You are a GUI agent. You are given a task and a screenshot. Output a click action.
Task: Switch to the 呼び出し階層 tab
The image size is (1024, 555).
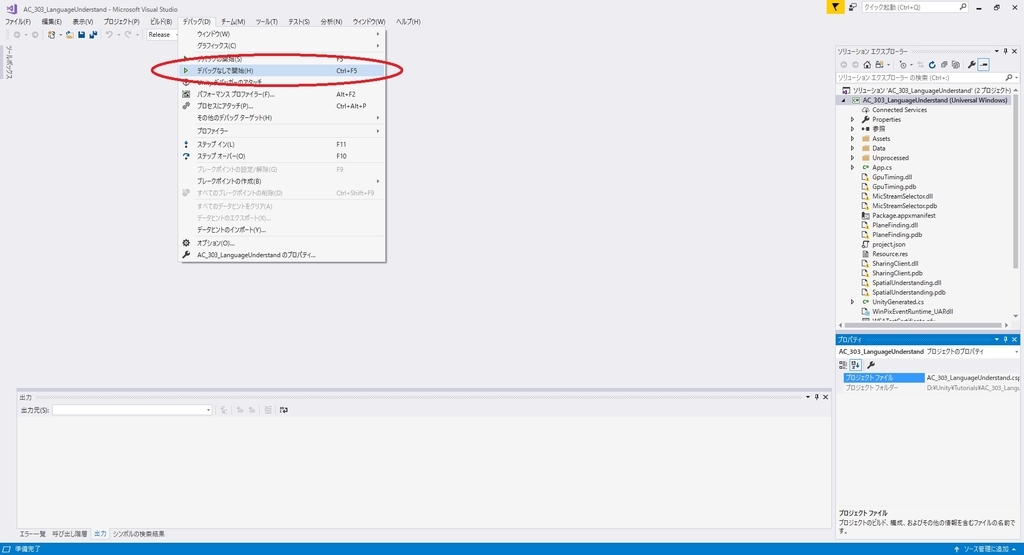[x=70, y=534]
